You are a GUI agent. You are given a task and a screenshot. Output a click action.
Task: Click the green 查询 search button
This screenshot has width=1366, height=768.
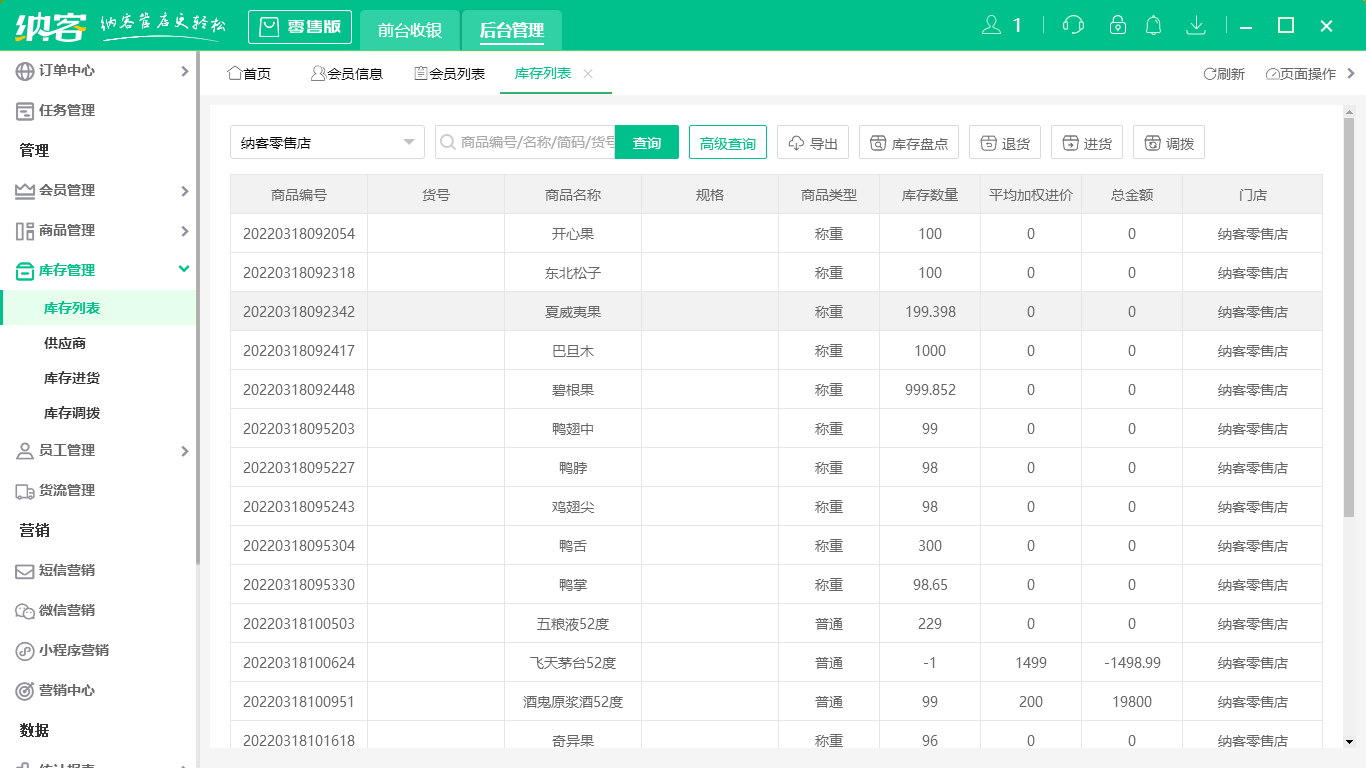coord(647,143)
